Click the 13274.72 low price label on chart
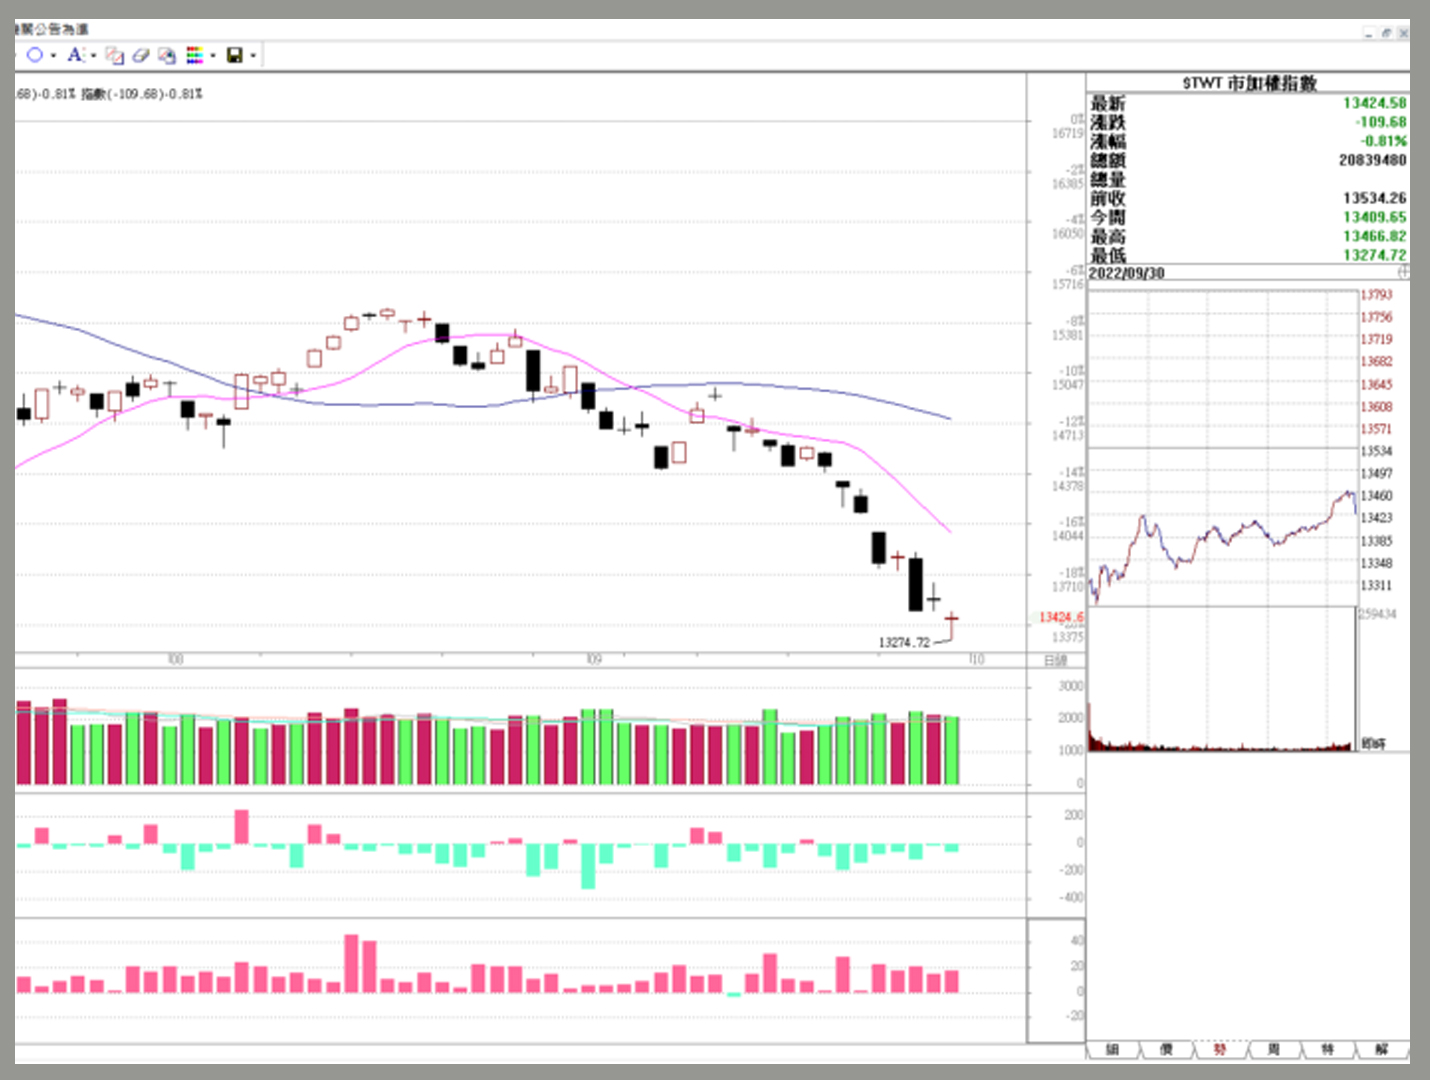Viewport: 1430px width, 1080px height. pyautogui.click(x=904, y=642)
